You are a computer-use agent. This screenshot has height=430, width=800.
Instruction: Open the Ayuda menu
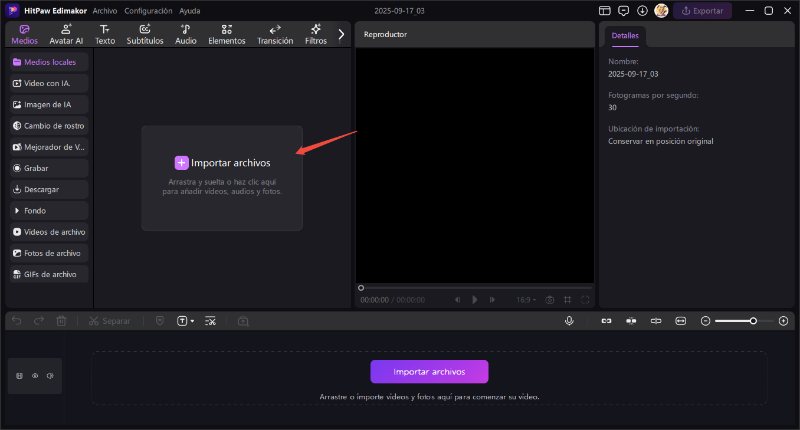click(x=190, y=11)
